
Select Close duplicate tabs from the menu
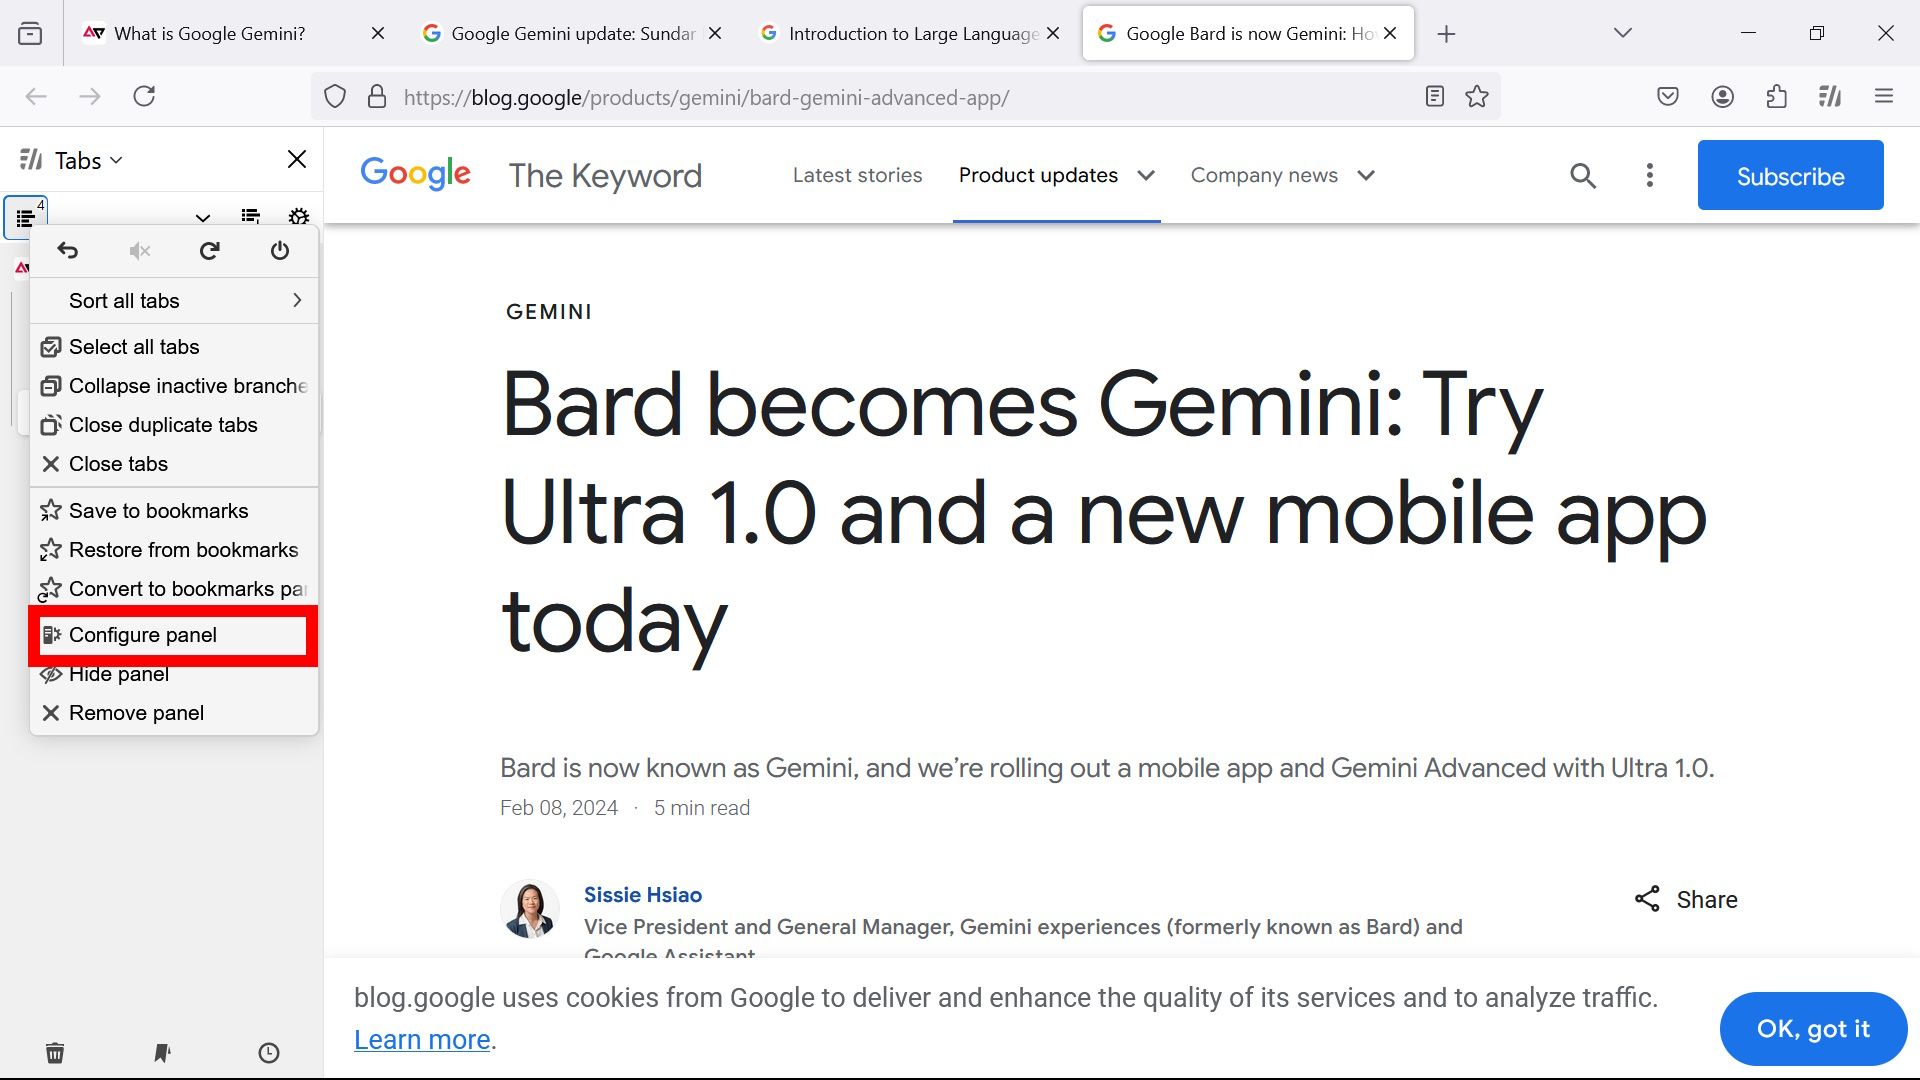163,424
